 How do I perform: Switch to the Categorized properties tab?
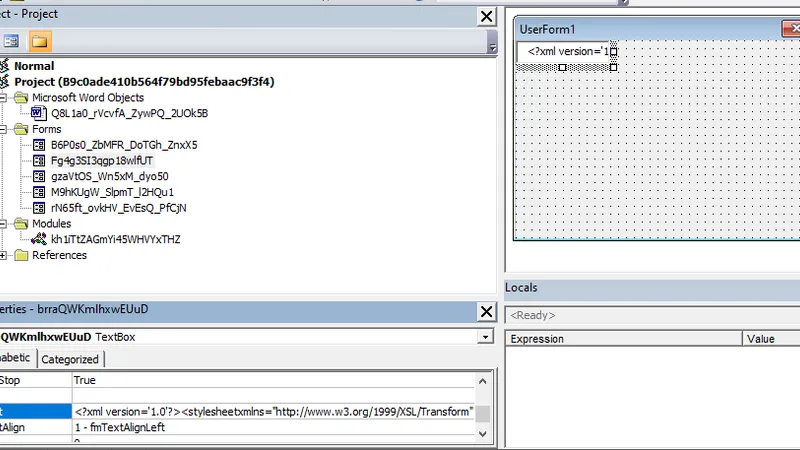coord(70,359)
